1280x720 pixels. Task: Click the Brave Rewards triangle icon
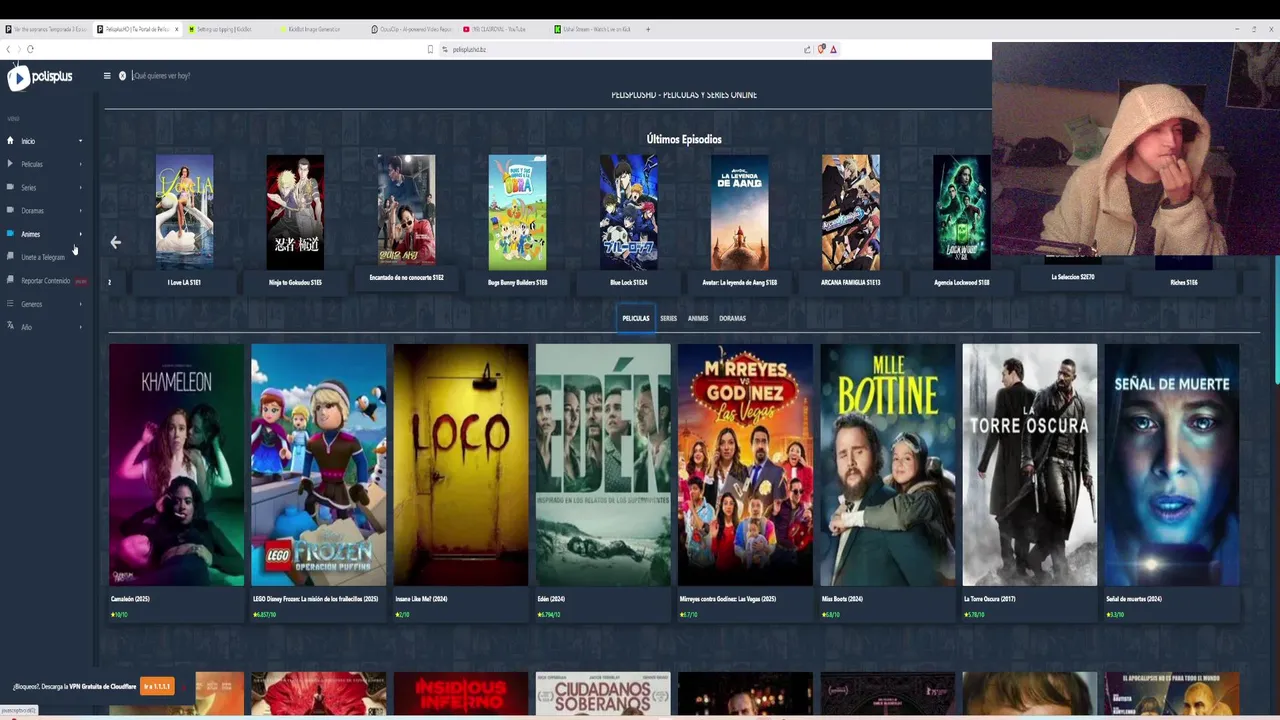click(x=833, y=49)
